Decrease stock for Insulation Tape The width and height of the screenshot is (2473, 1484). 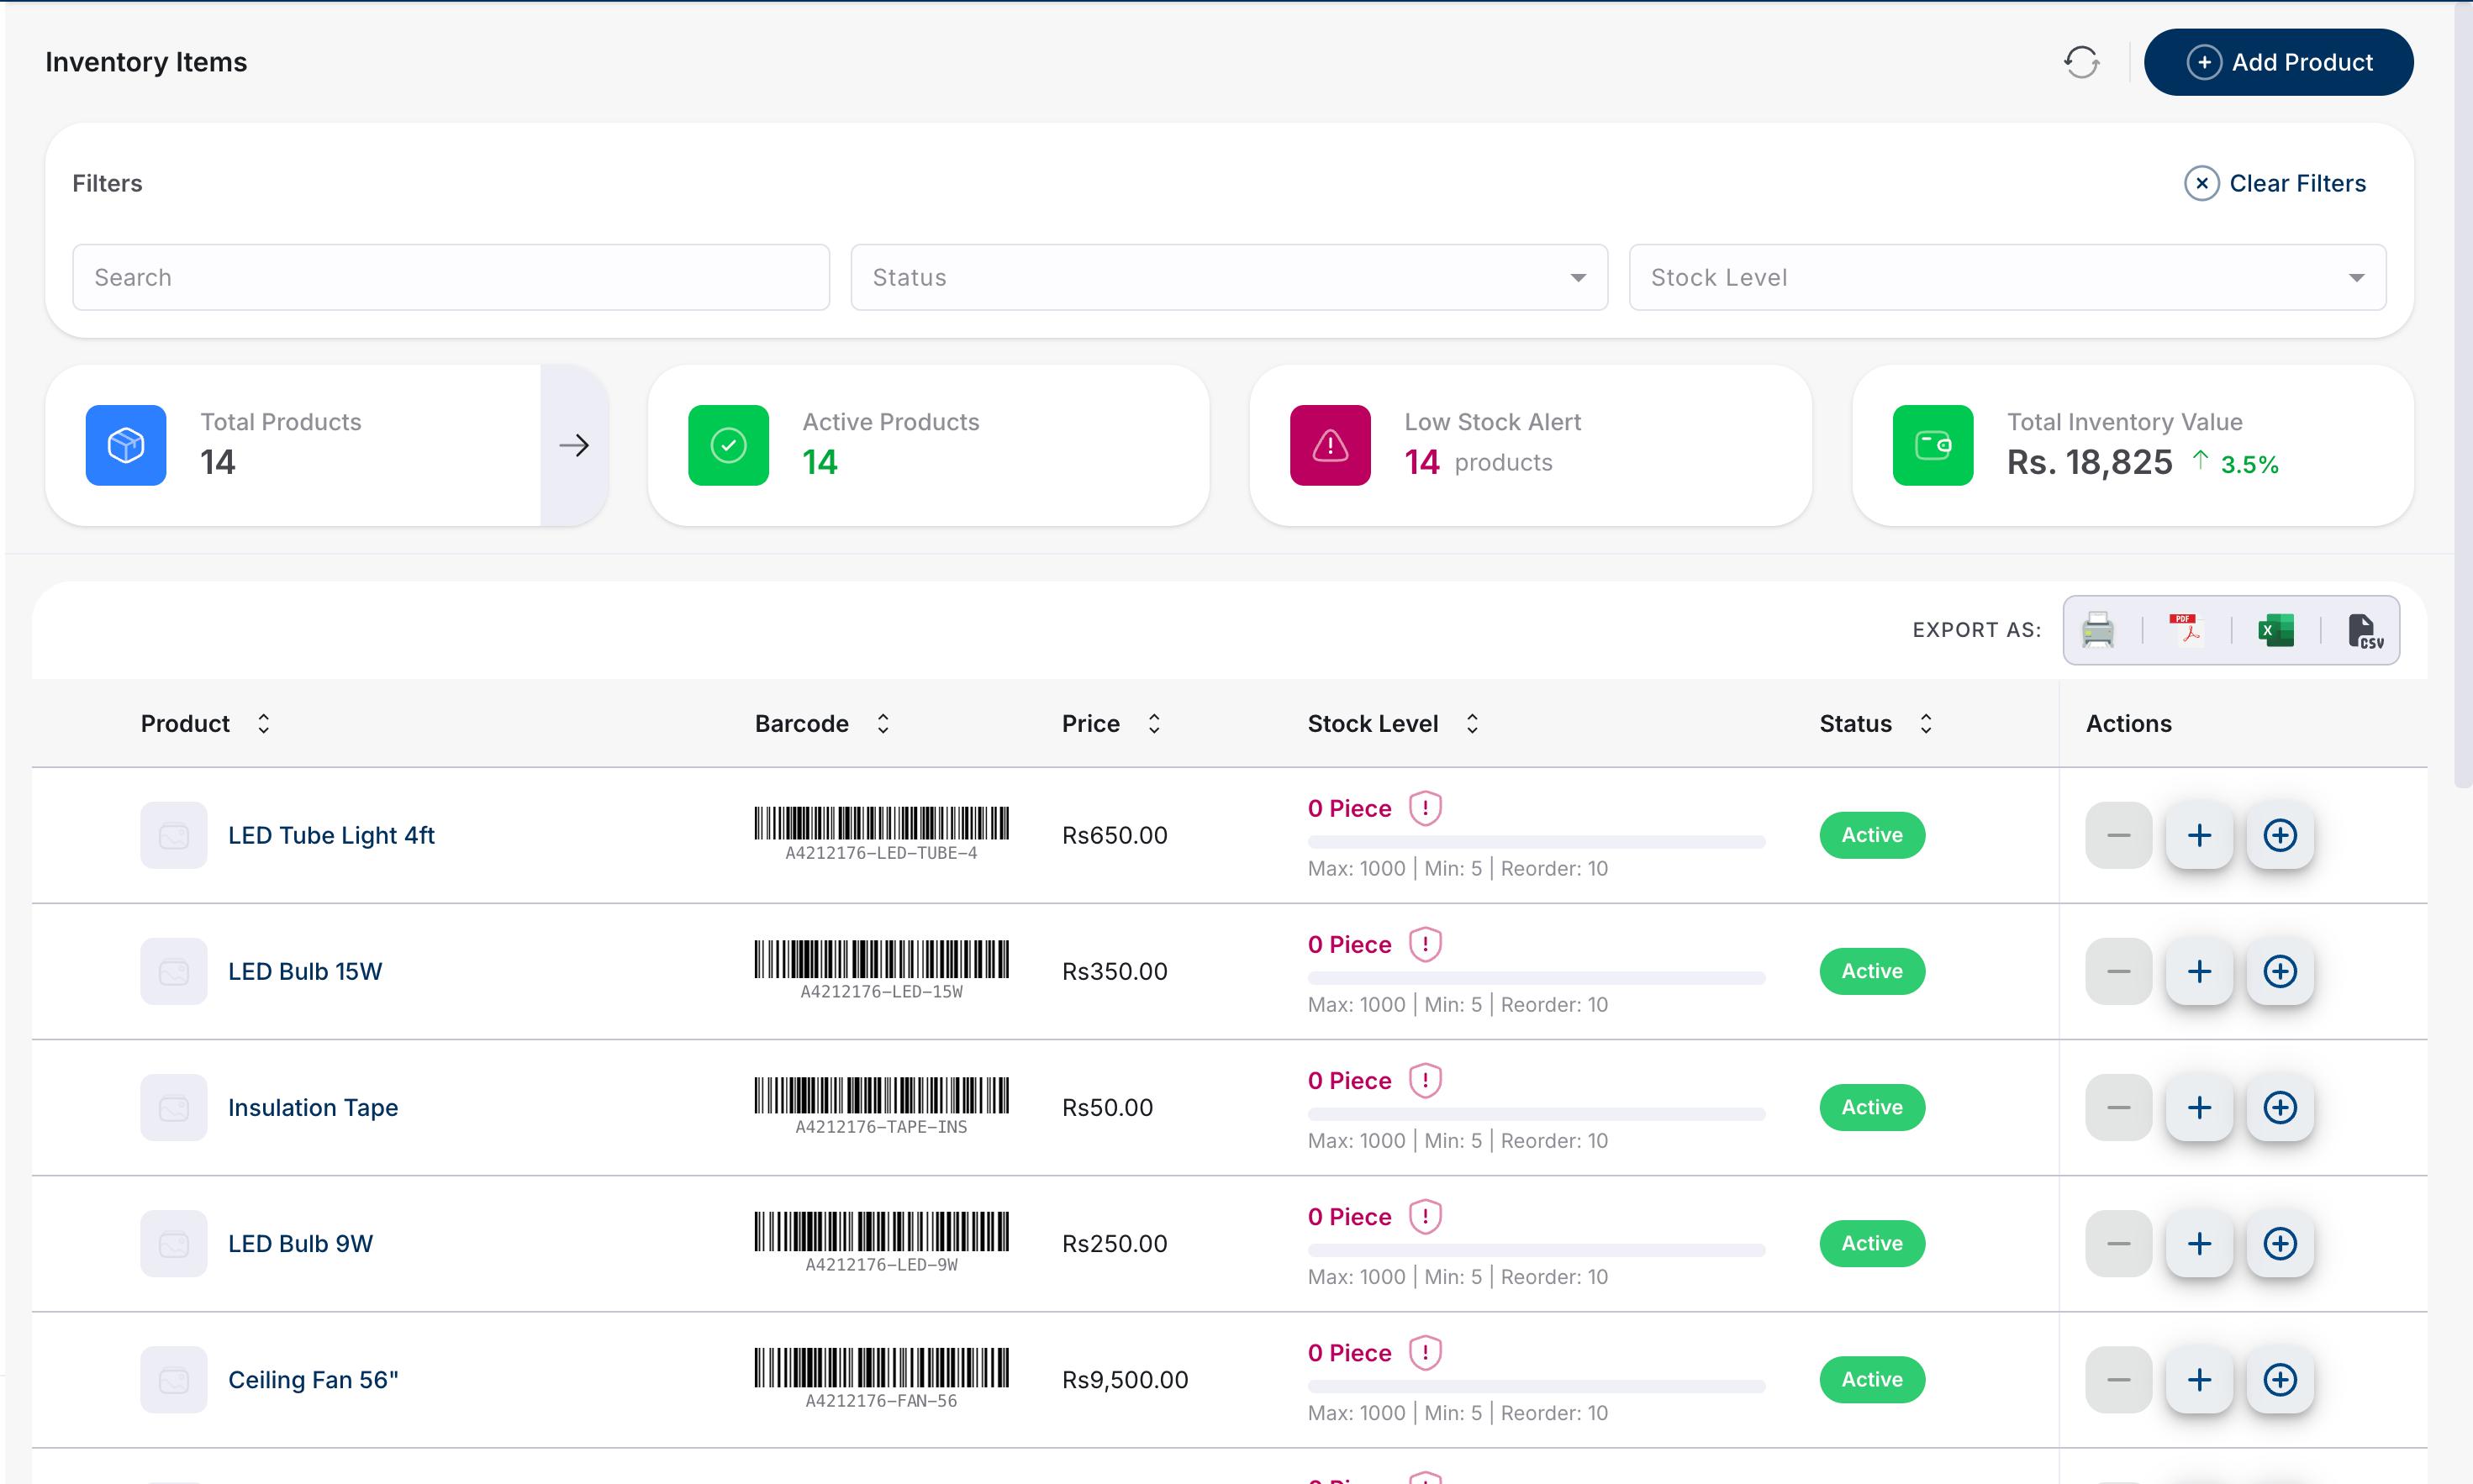(x=2118, y=1107)
